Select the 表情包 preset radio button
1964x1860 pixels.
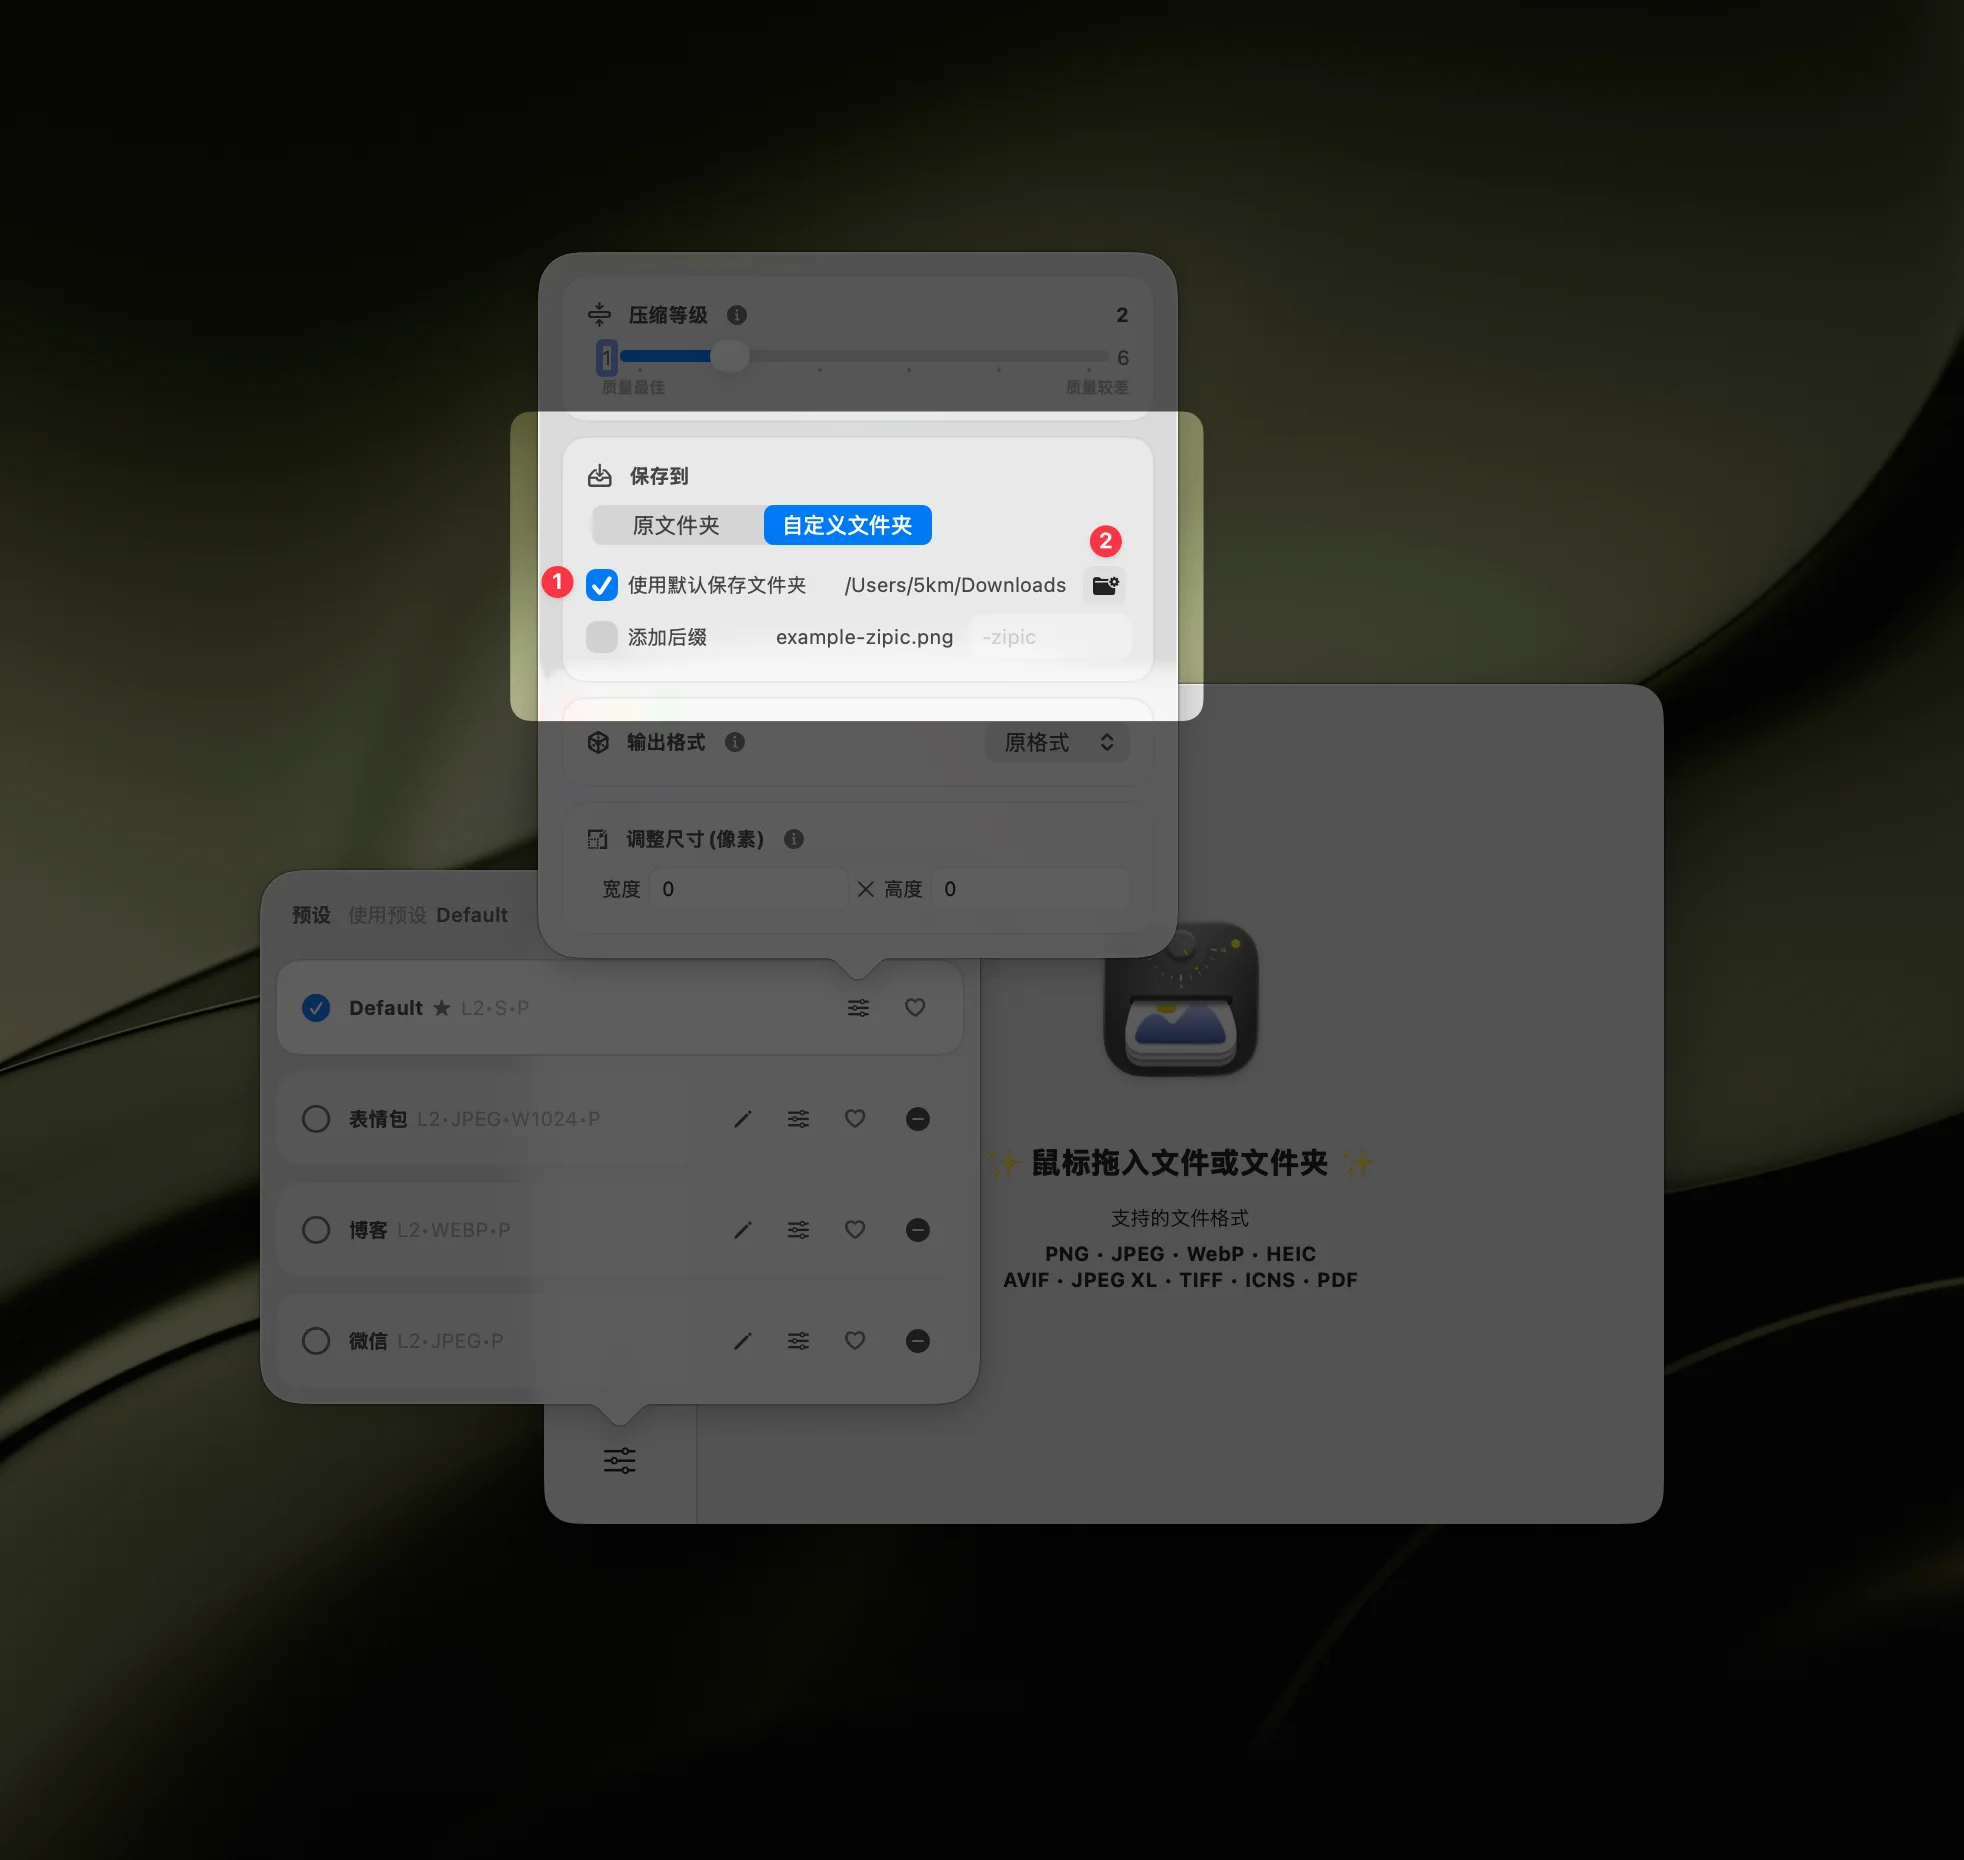tap(316, 1119)
